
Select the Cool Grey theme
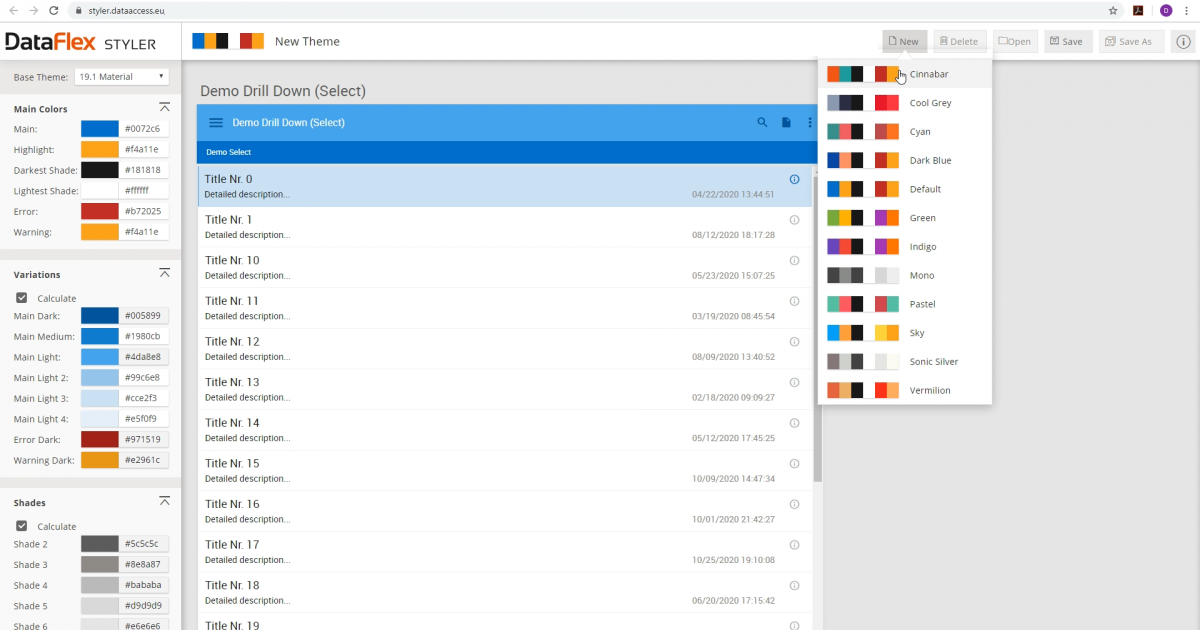point(905,103)
